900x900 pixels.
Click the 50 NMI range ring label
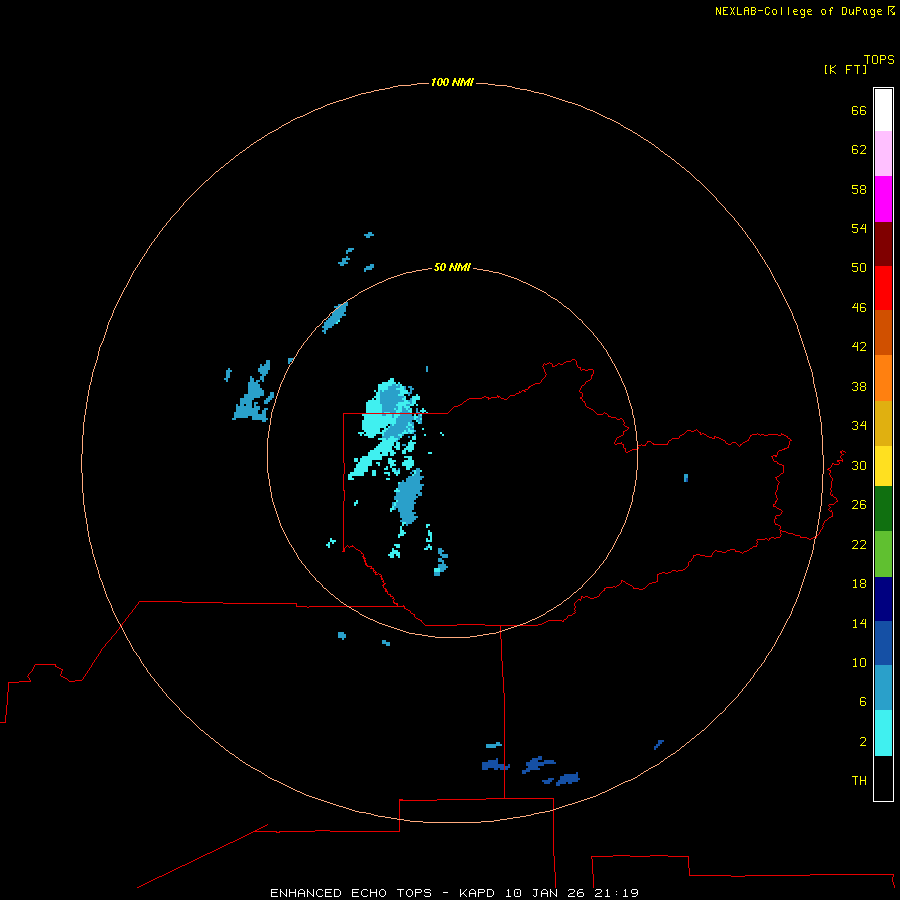(452, 267)
